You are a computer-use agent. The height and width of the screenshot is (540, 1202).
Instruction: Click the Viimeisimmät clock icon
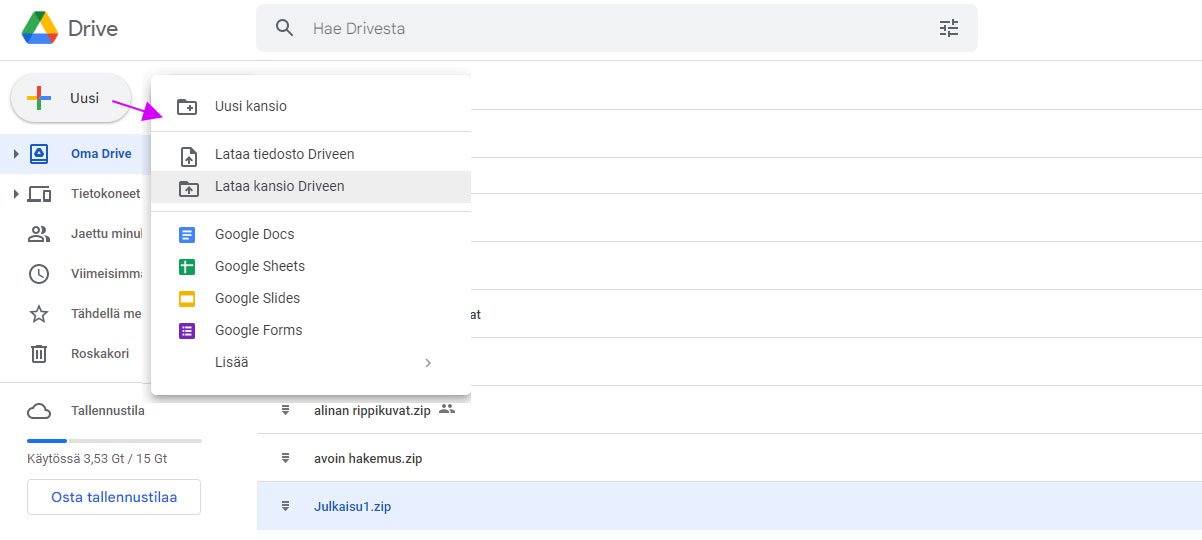click(39, 274)
